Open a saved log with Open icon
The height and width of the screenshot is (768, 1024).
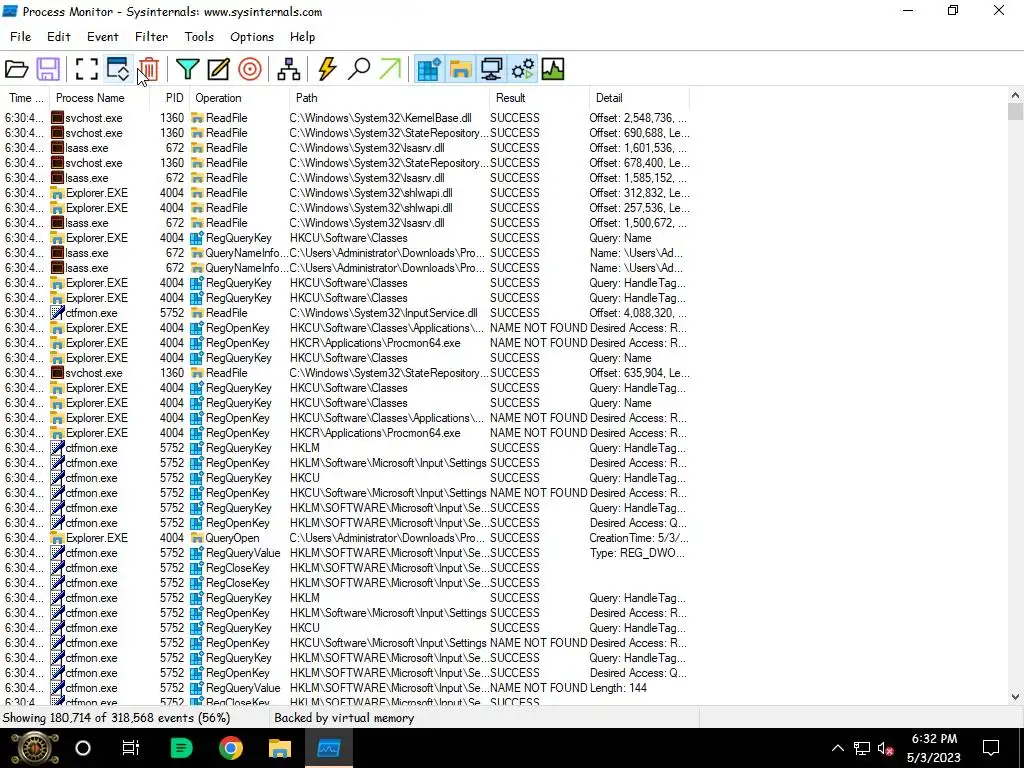(x=16, y=69)
